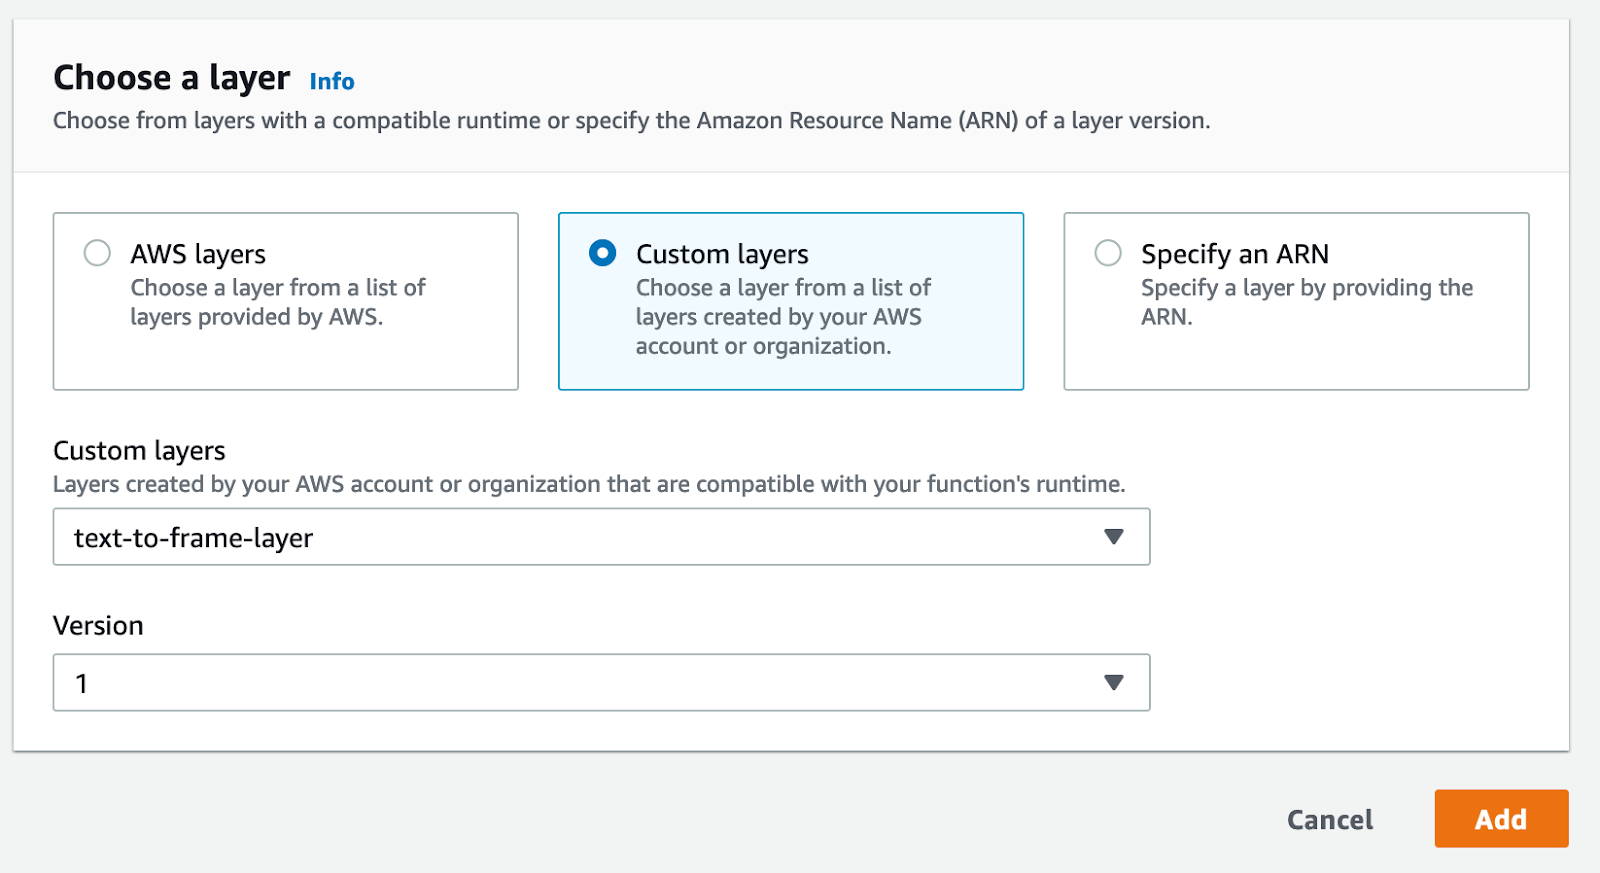1600x873 pixels.
Task: Click the Cancel button
Action: pyautogui.click(x=1330, y=819)
